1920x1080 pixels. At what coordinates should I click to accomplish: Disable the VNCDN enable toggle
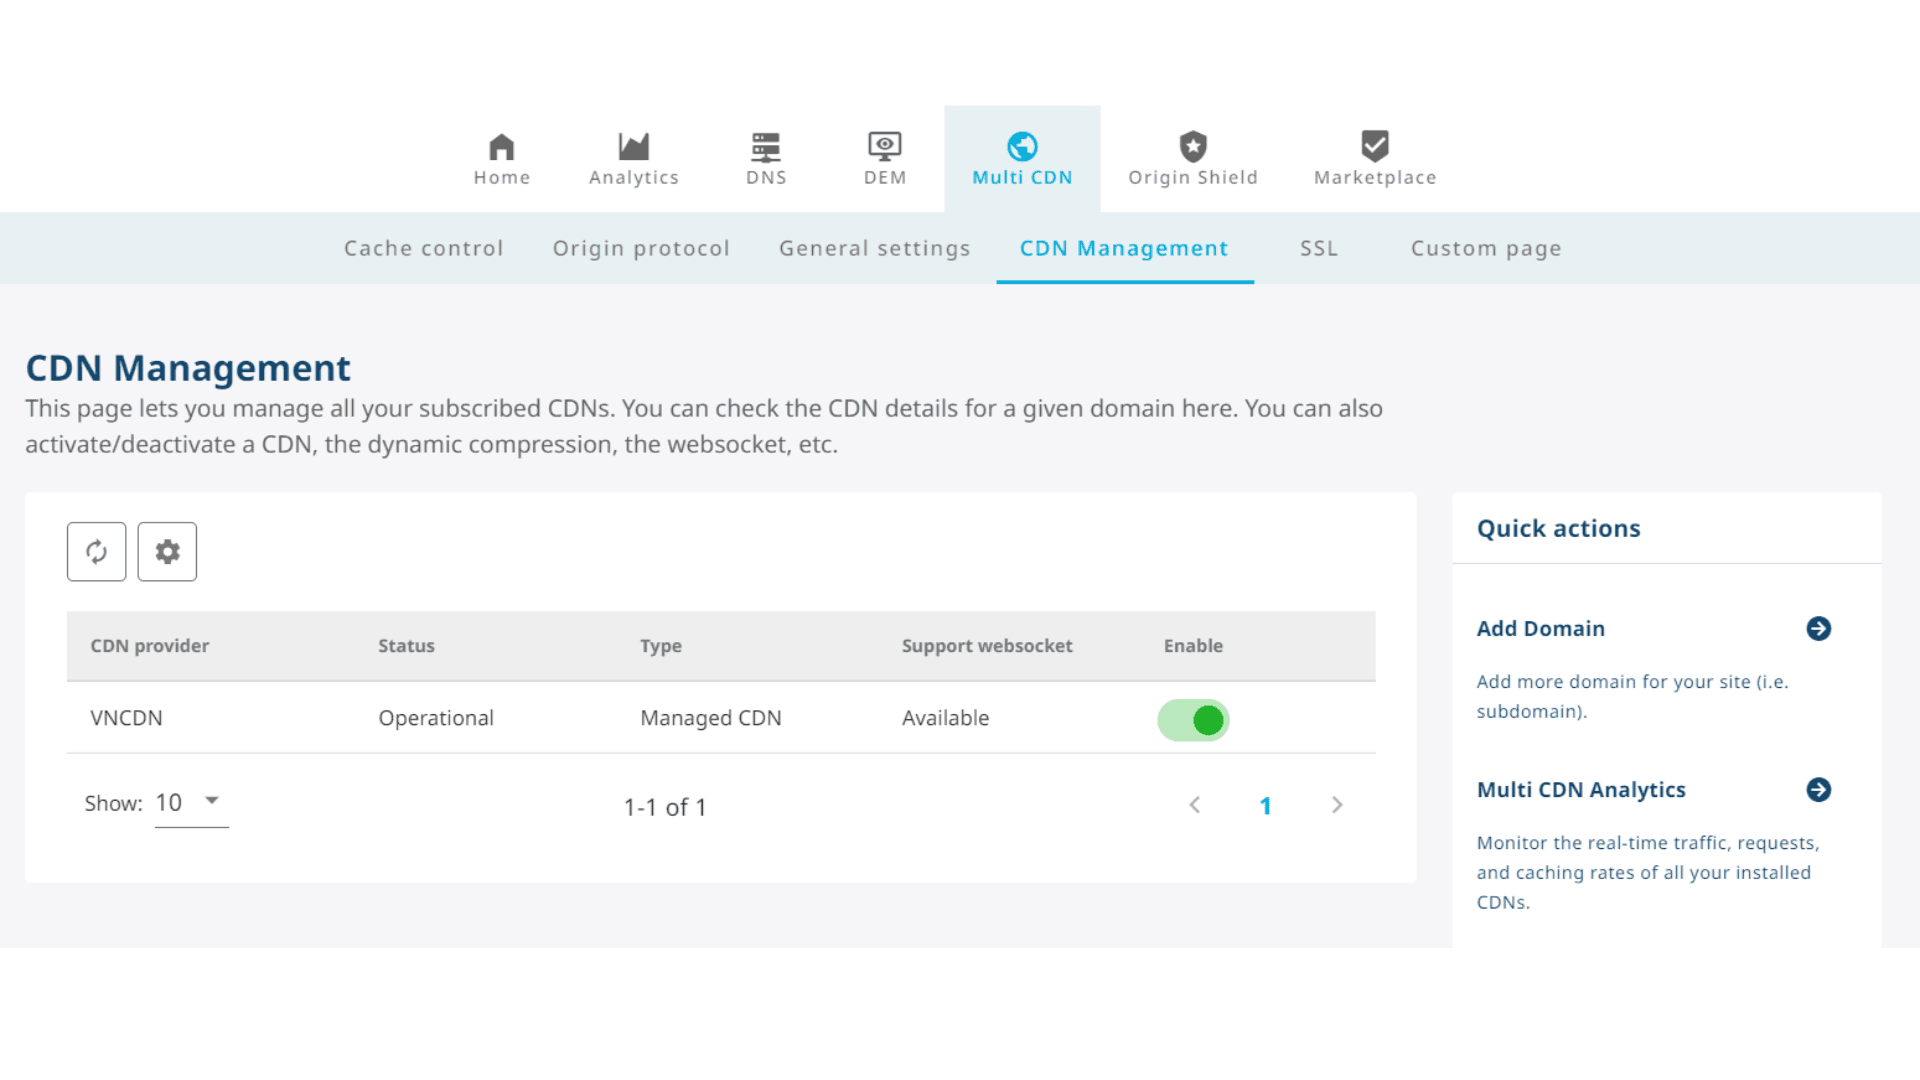(x=1193, y=720)
